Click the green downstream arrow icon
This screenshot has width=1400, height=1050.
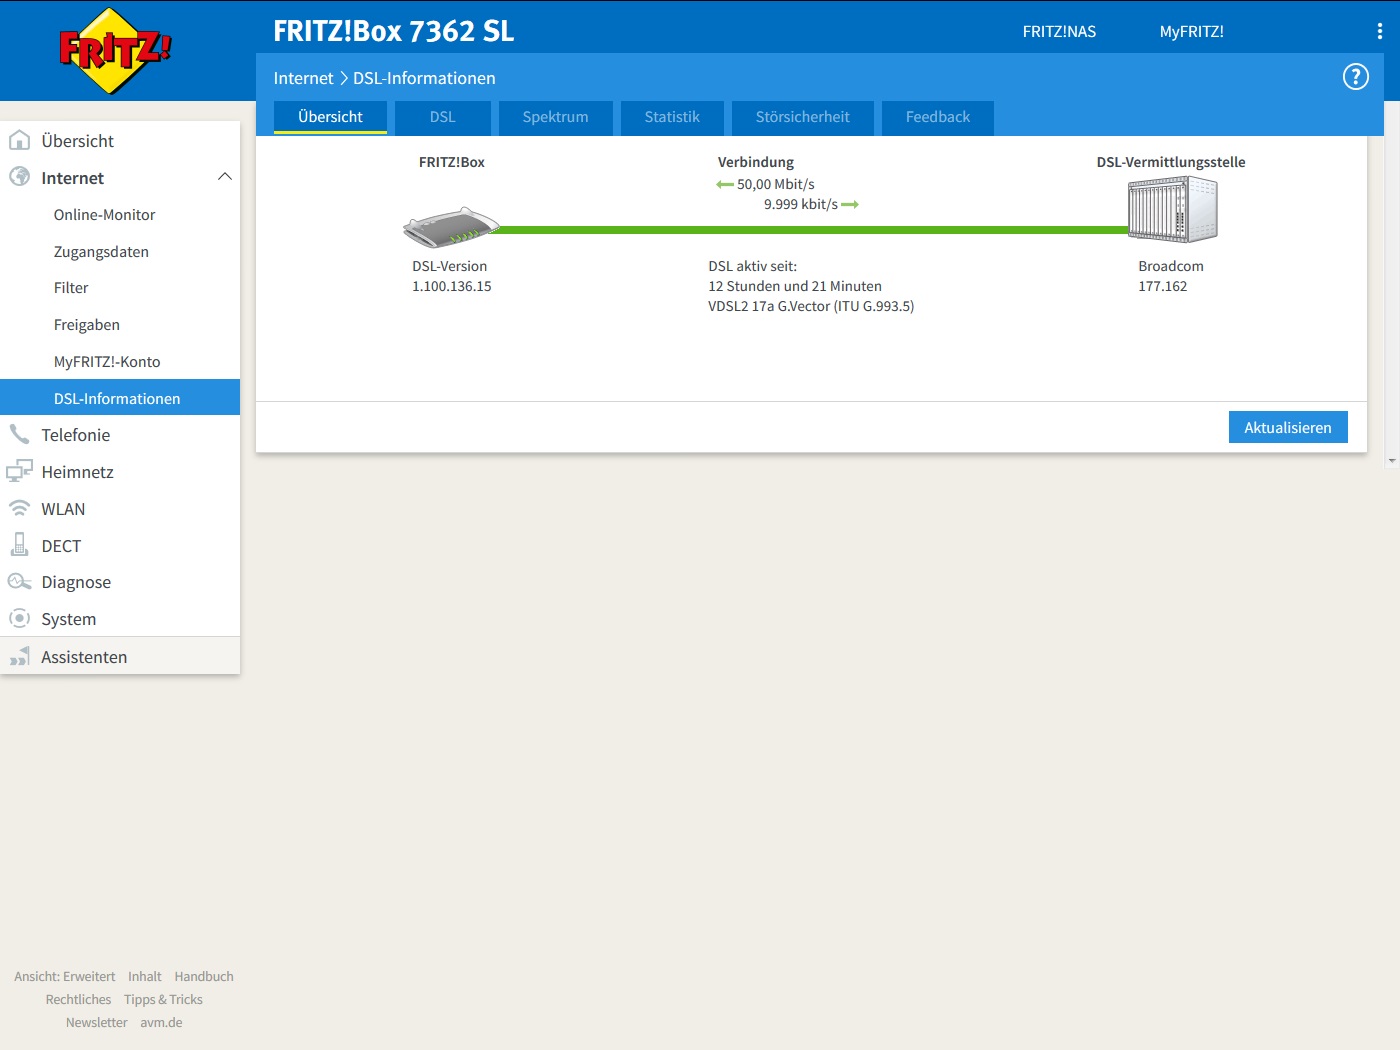[725, 184]
